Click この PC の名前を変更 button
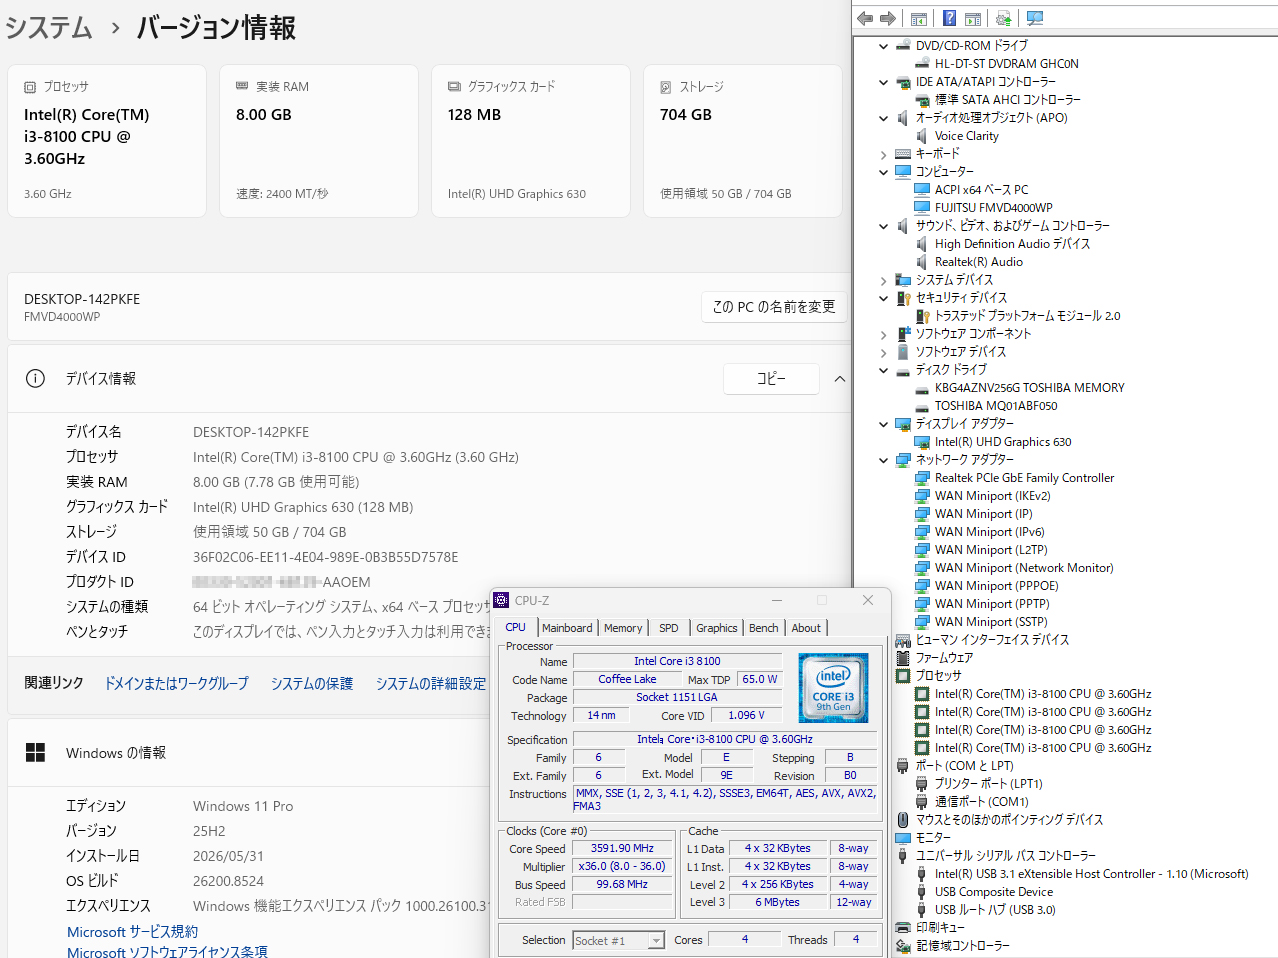 (774, 307)
